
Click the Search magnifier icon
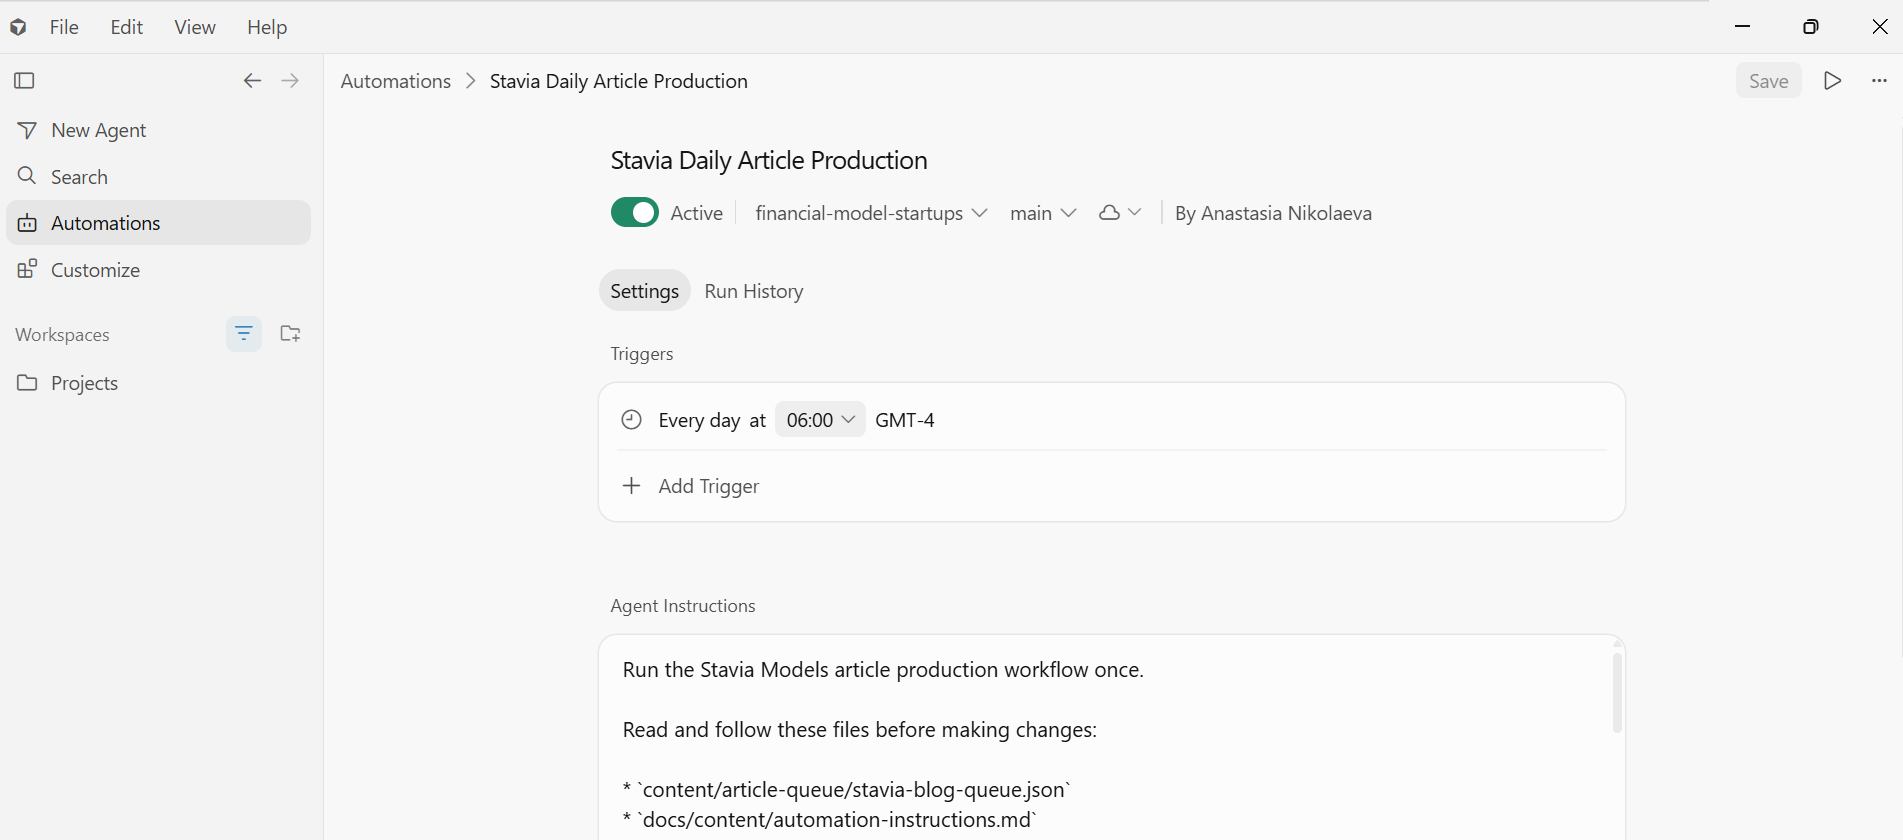(x=27, y=176)
